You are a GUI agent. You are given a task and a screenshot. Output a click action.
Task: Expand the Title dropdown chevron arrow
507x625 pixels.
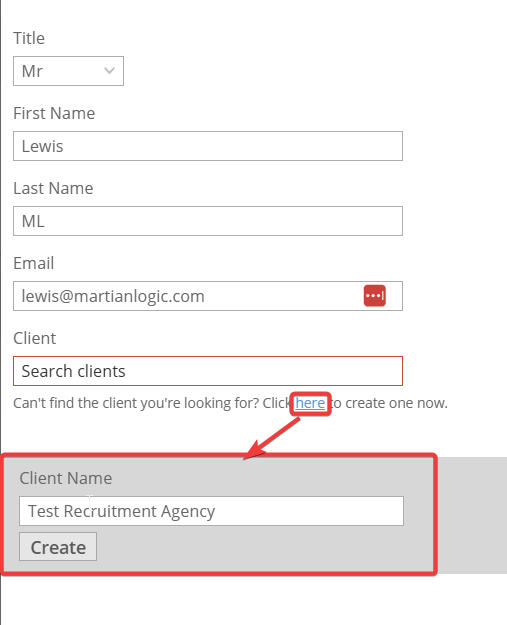109,71
